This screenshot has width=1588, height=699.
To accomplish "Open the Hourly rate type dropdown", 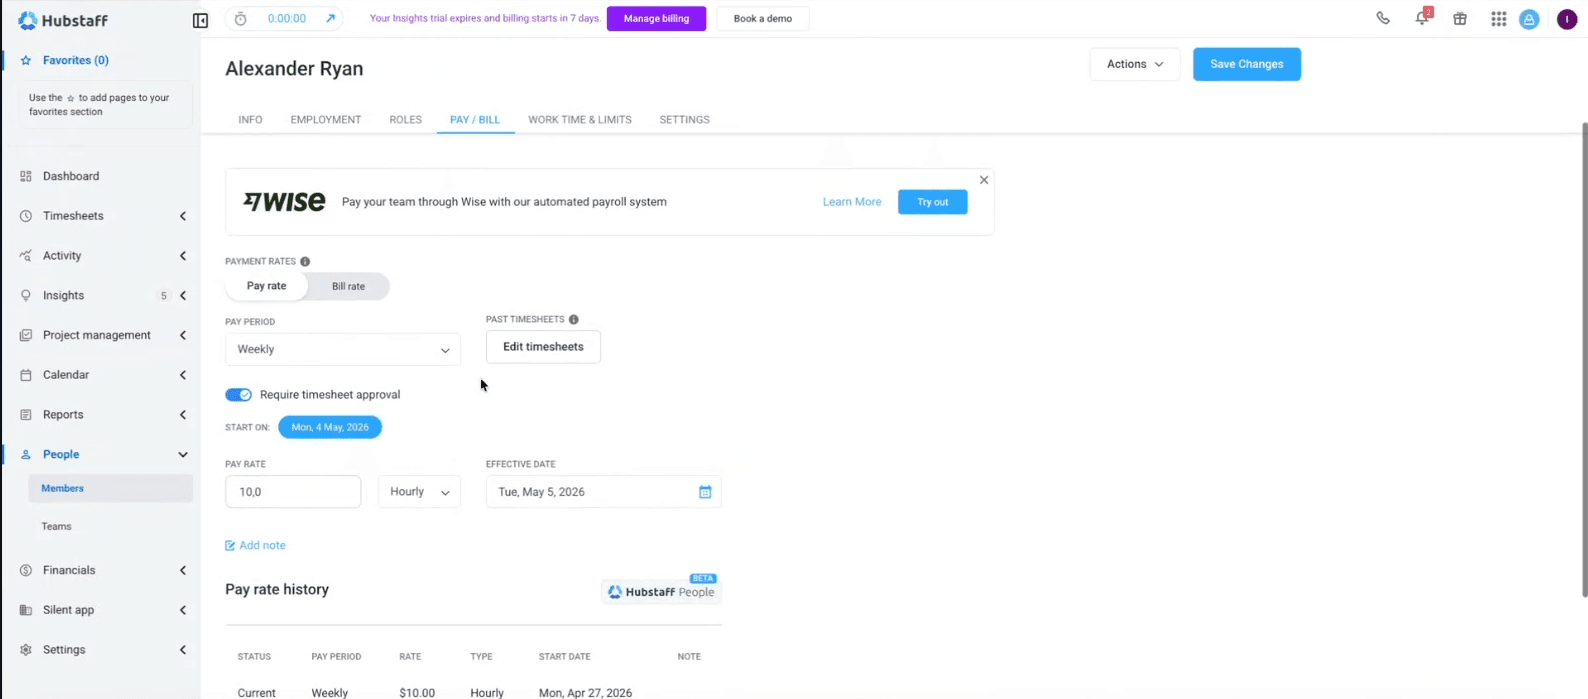I will pyautogui.click(x=419, y=492).
